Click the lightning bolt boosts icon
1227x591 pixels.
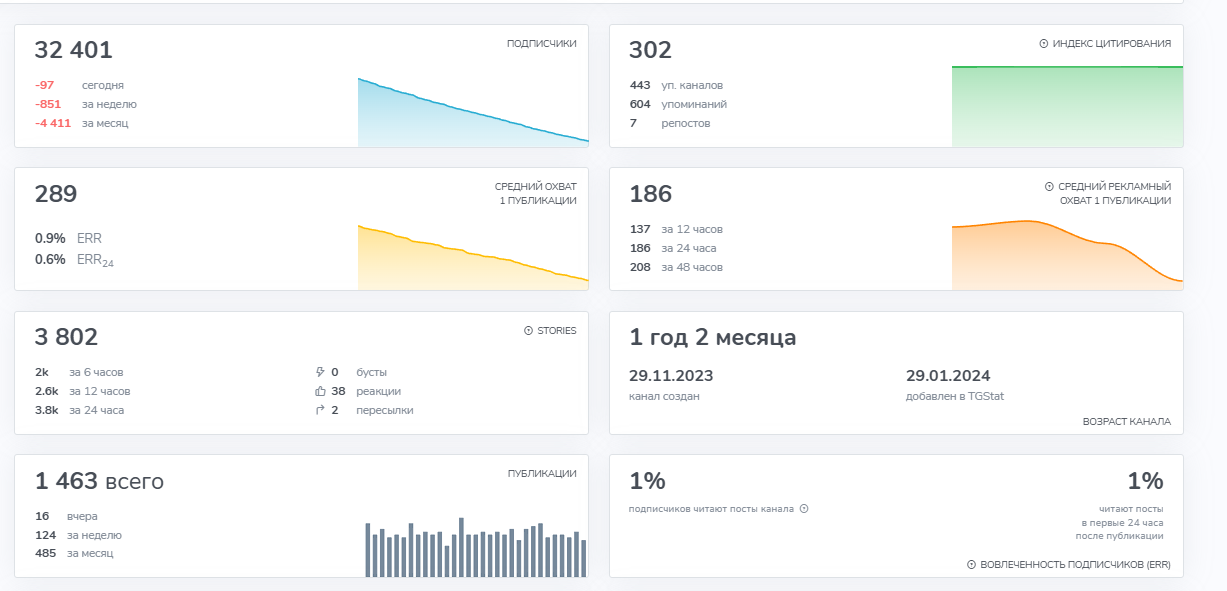(x=320, y=372)
